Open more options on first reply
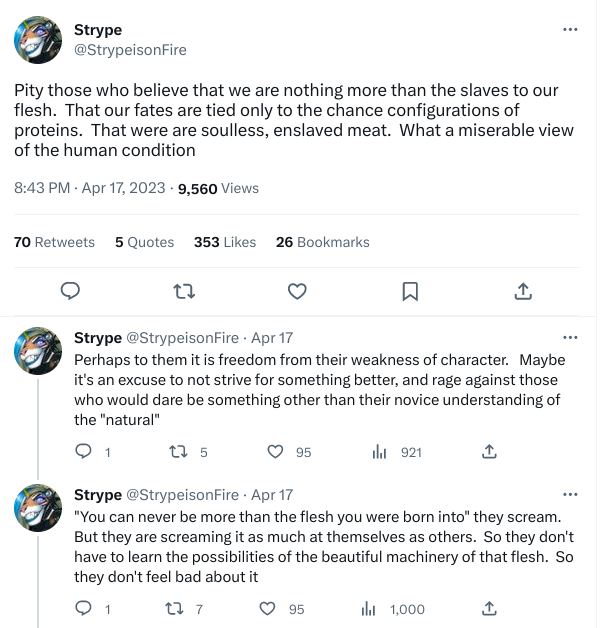 (x=570, y=337)
